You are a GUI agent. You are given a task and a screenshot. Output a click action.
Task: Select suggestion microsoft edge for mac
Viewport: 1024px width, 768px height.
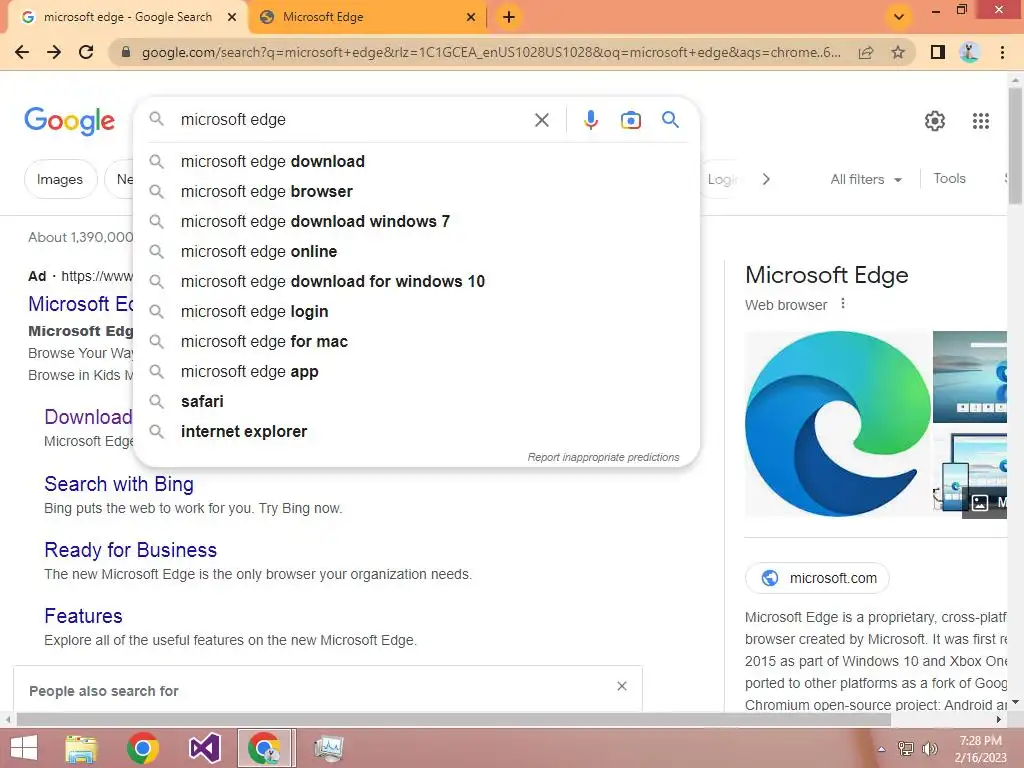pos(416,342)
